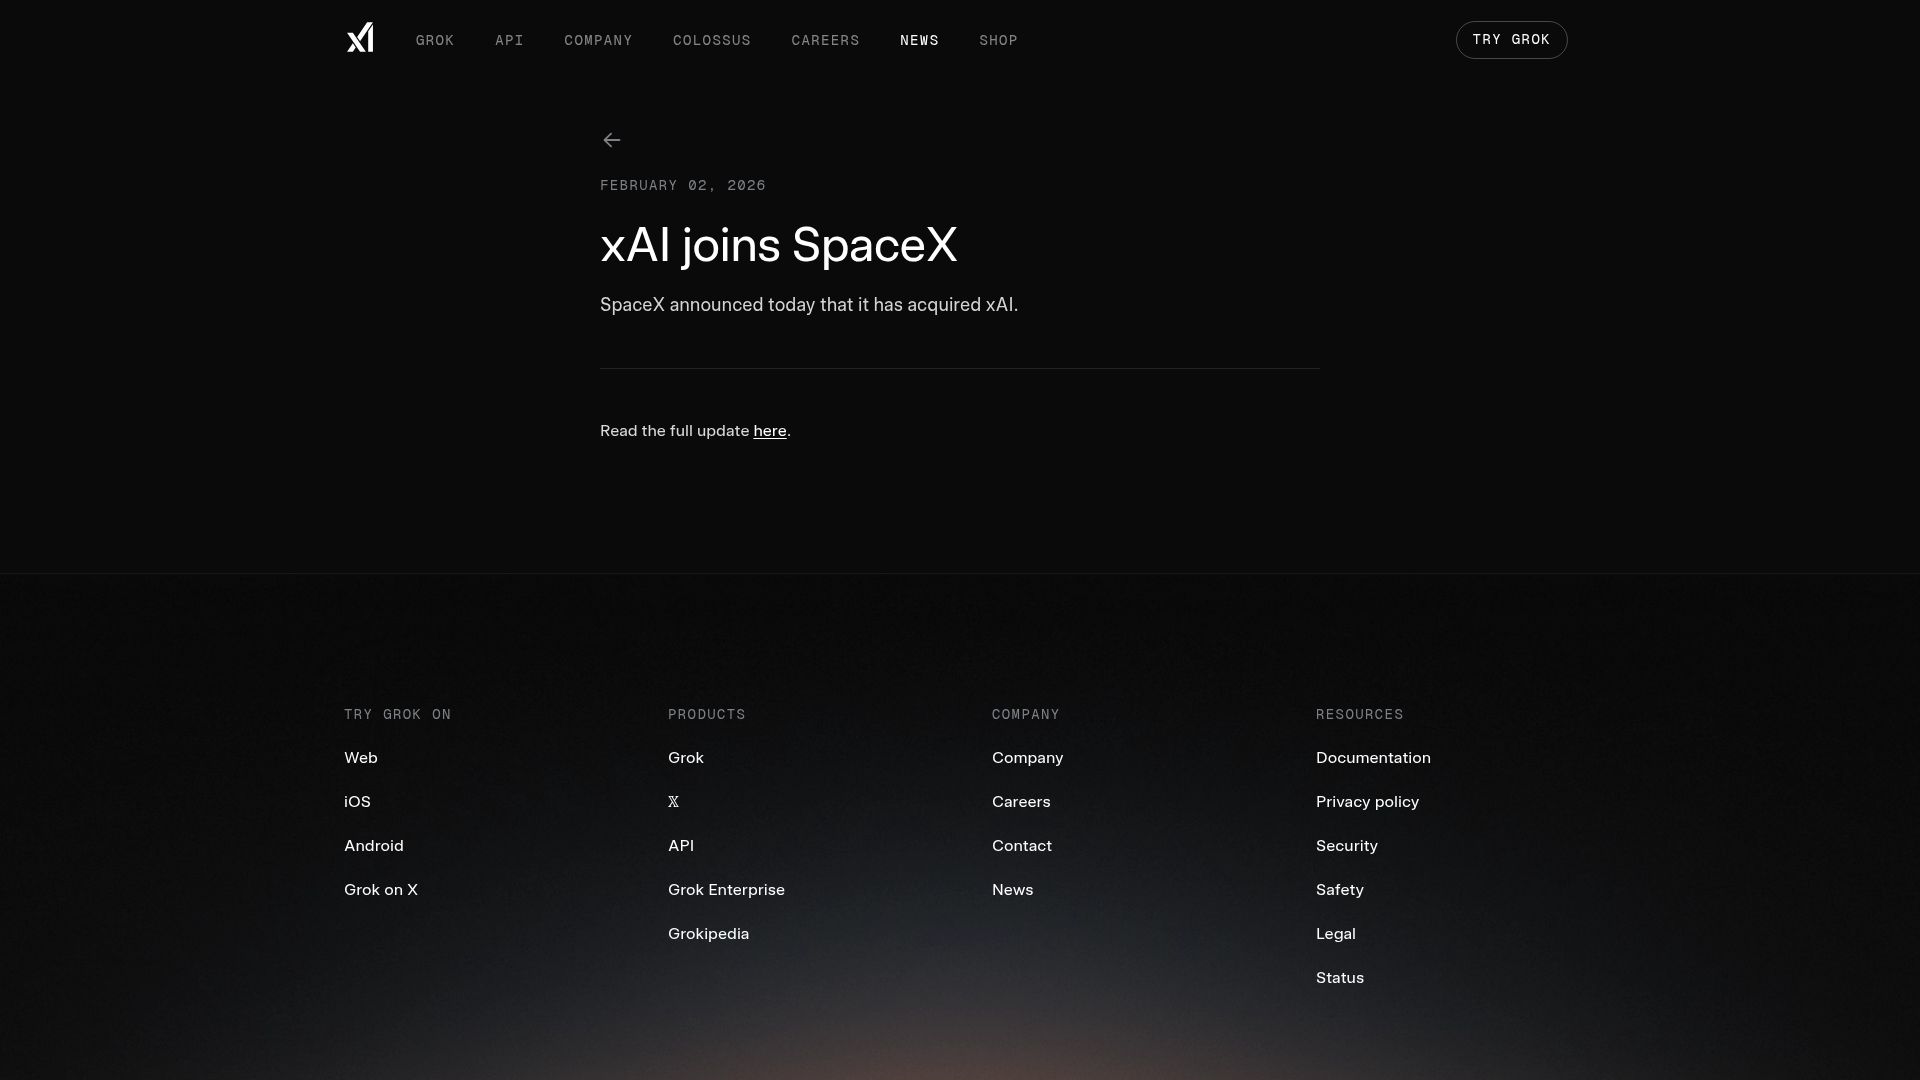Viewport: 1920px width, 1080px height.
Task: Open the Contact footer link
Action: click(1022, 846)
